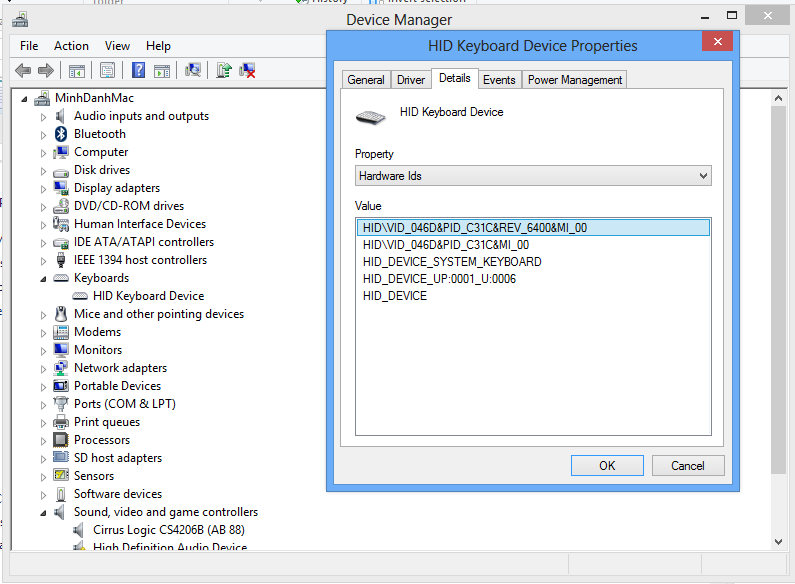795x584 pixels.
Task: Expand the Bluetooth tree node
Action: click(x=43, y=135)
